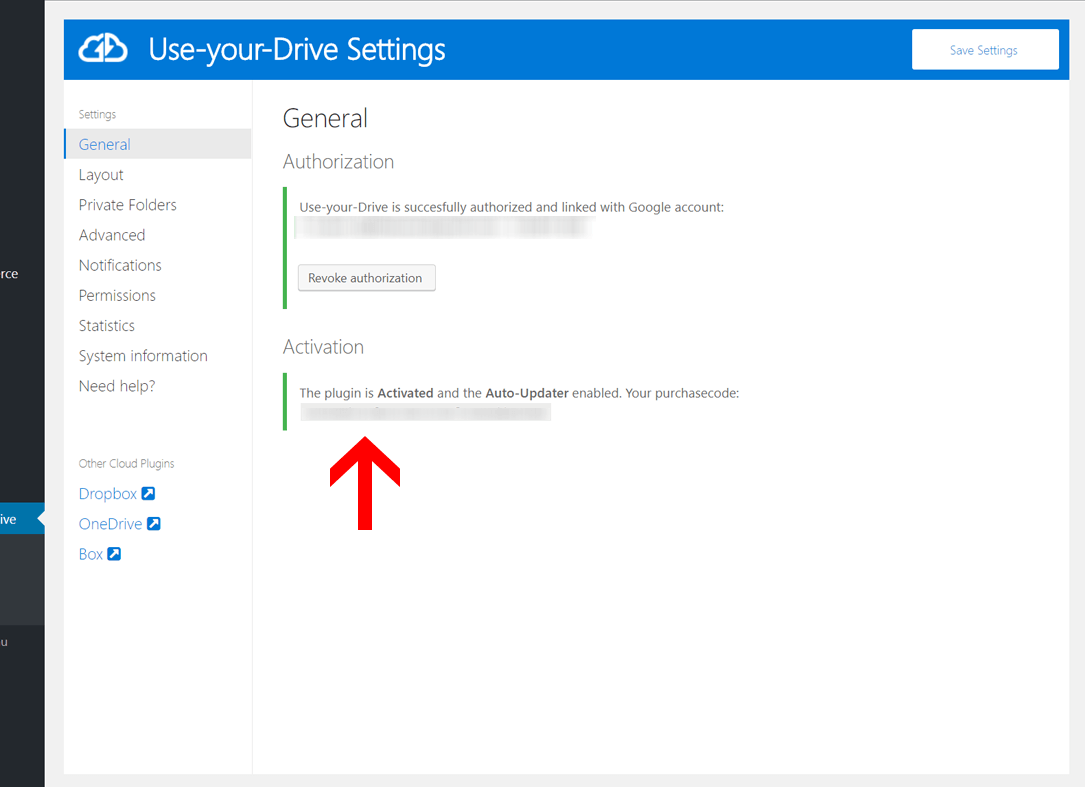Image resolution: width=1085 pixels, height=787 pixels.
Task: Open the Dropbox external link icon
Action: [148, 494]
